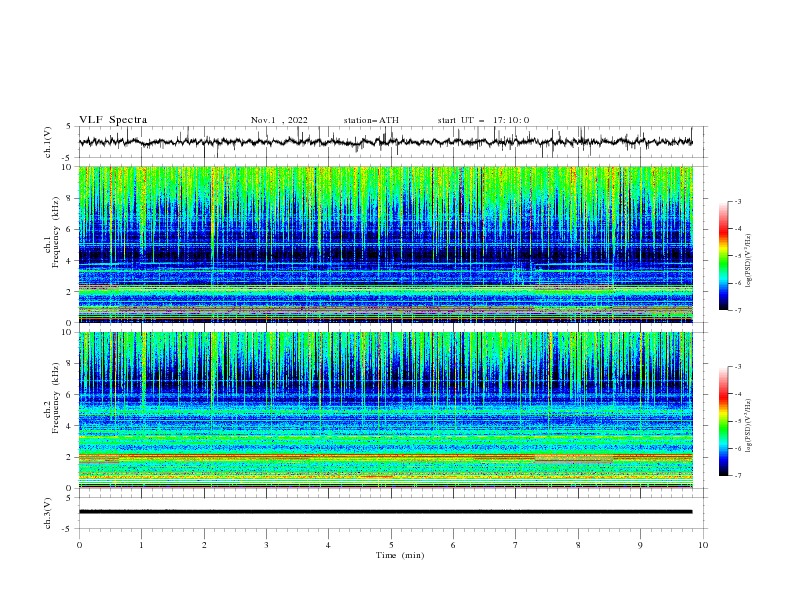This screenshot has height=612, width=792.
Task: Click the ch.2 spectrogram color scale bar
Action: coord(723,421)
